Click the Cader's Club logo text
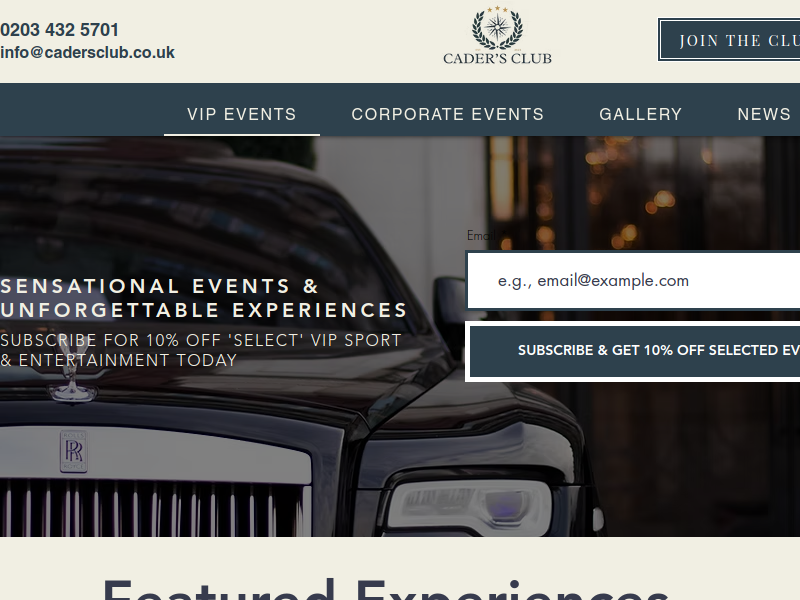 point(497,59)
